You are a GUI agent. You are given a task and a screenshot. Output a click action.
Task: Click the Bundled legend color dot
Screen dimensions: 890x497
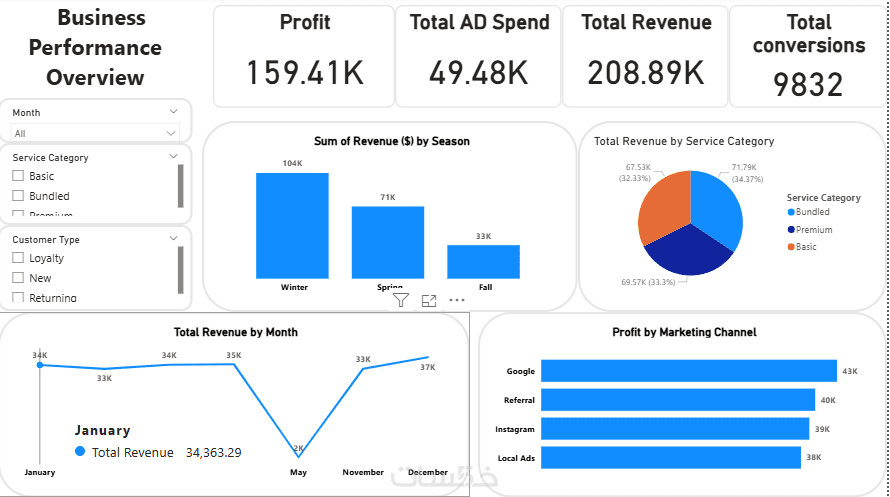(791, 212)
